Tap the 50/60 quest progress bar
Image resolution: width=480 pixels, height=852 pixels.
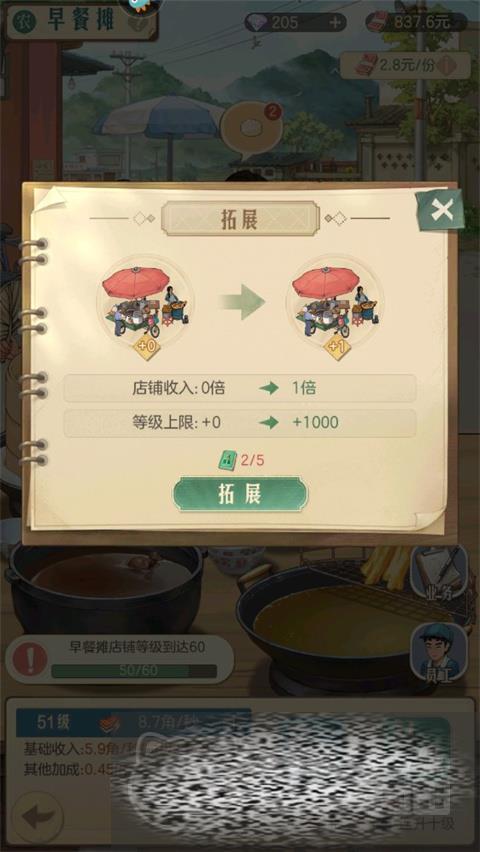click(x=134, y=671)
